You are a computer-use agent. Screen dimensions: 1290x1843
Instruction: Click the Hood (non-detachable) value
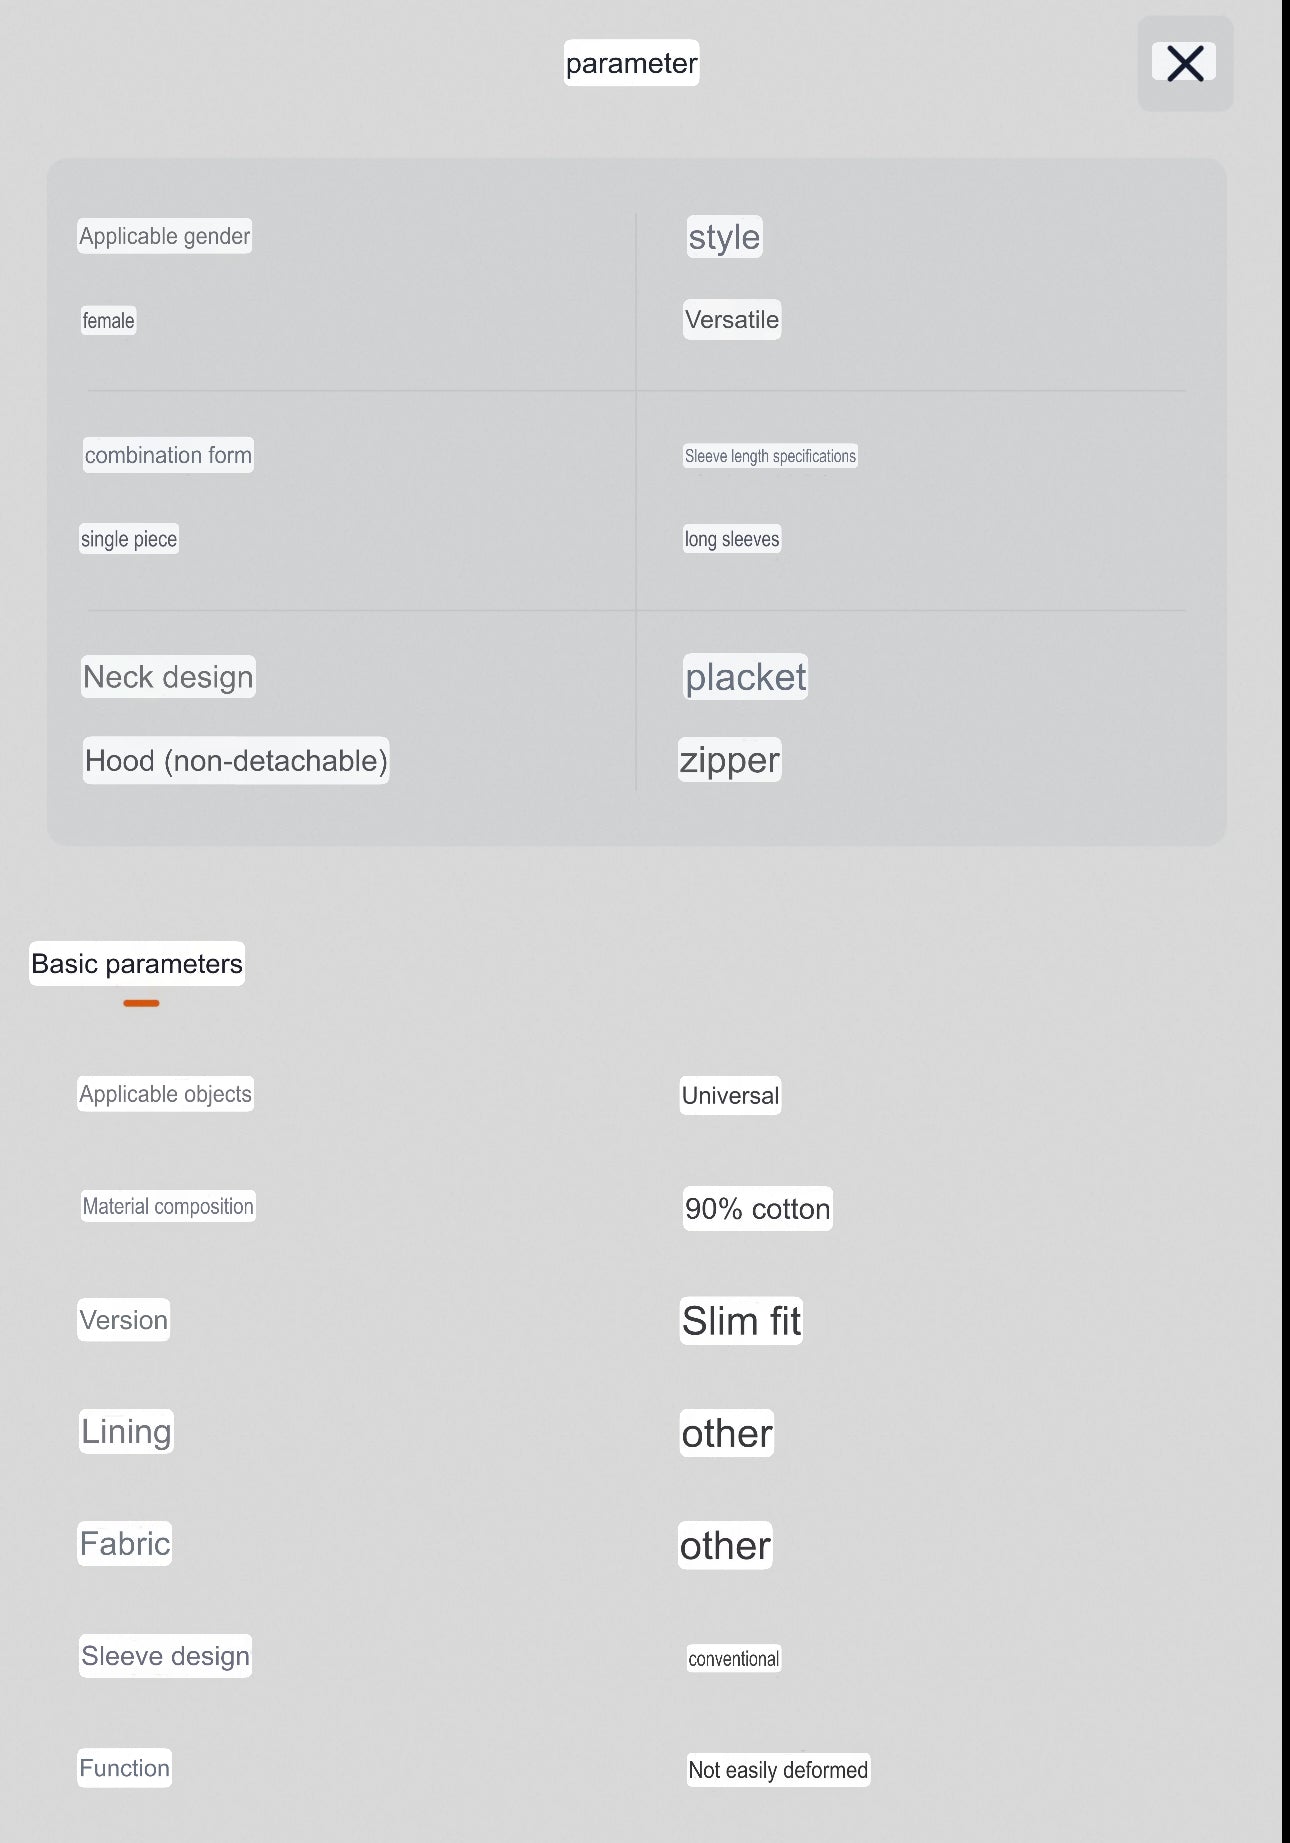click(x=236, y=761)
